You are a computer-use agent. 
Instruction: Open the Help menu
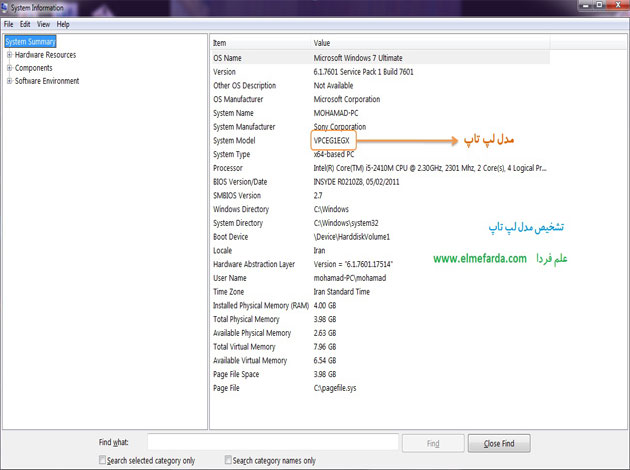(x=64, y=23)
